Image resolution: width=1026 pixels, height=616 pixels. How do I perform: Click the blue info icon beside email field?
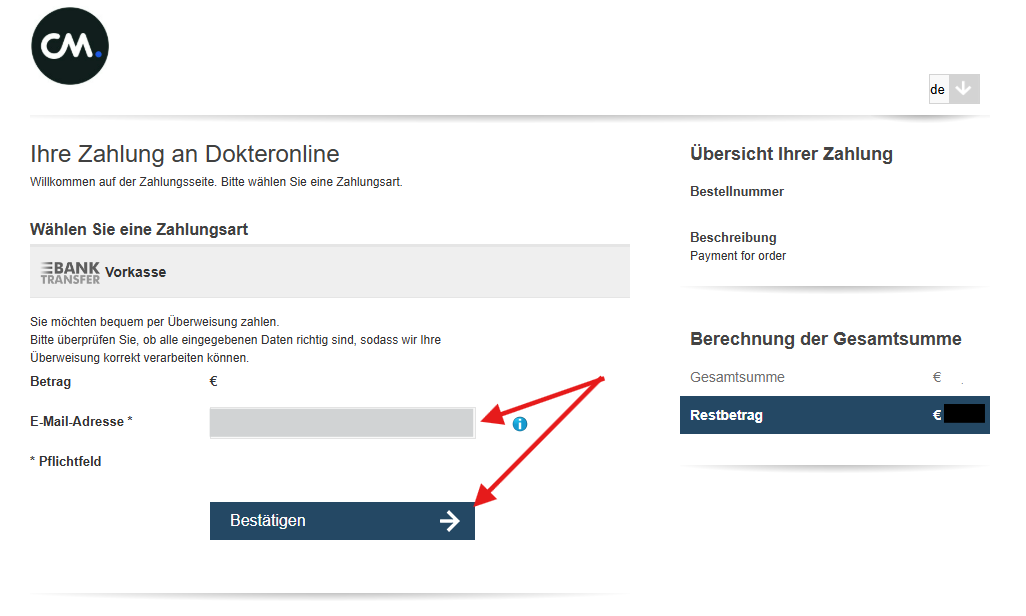pyautogui.click(x=520, y=424)
